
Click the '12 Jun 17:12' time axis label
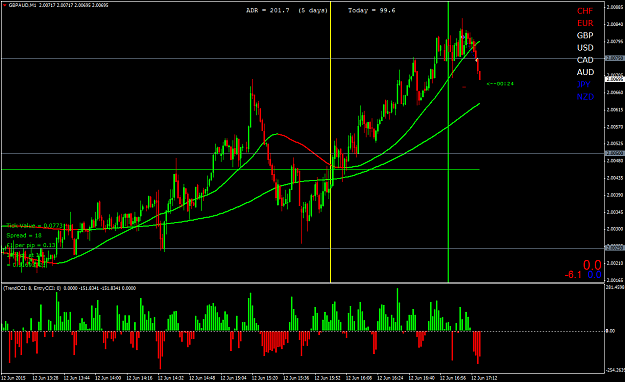coord(484,377)
